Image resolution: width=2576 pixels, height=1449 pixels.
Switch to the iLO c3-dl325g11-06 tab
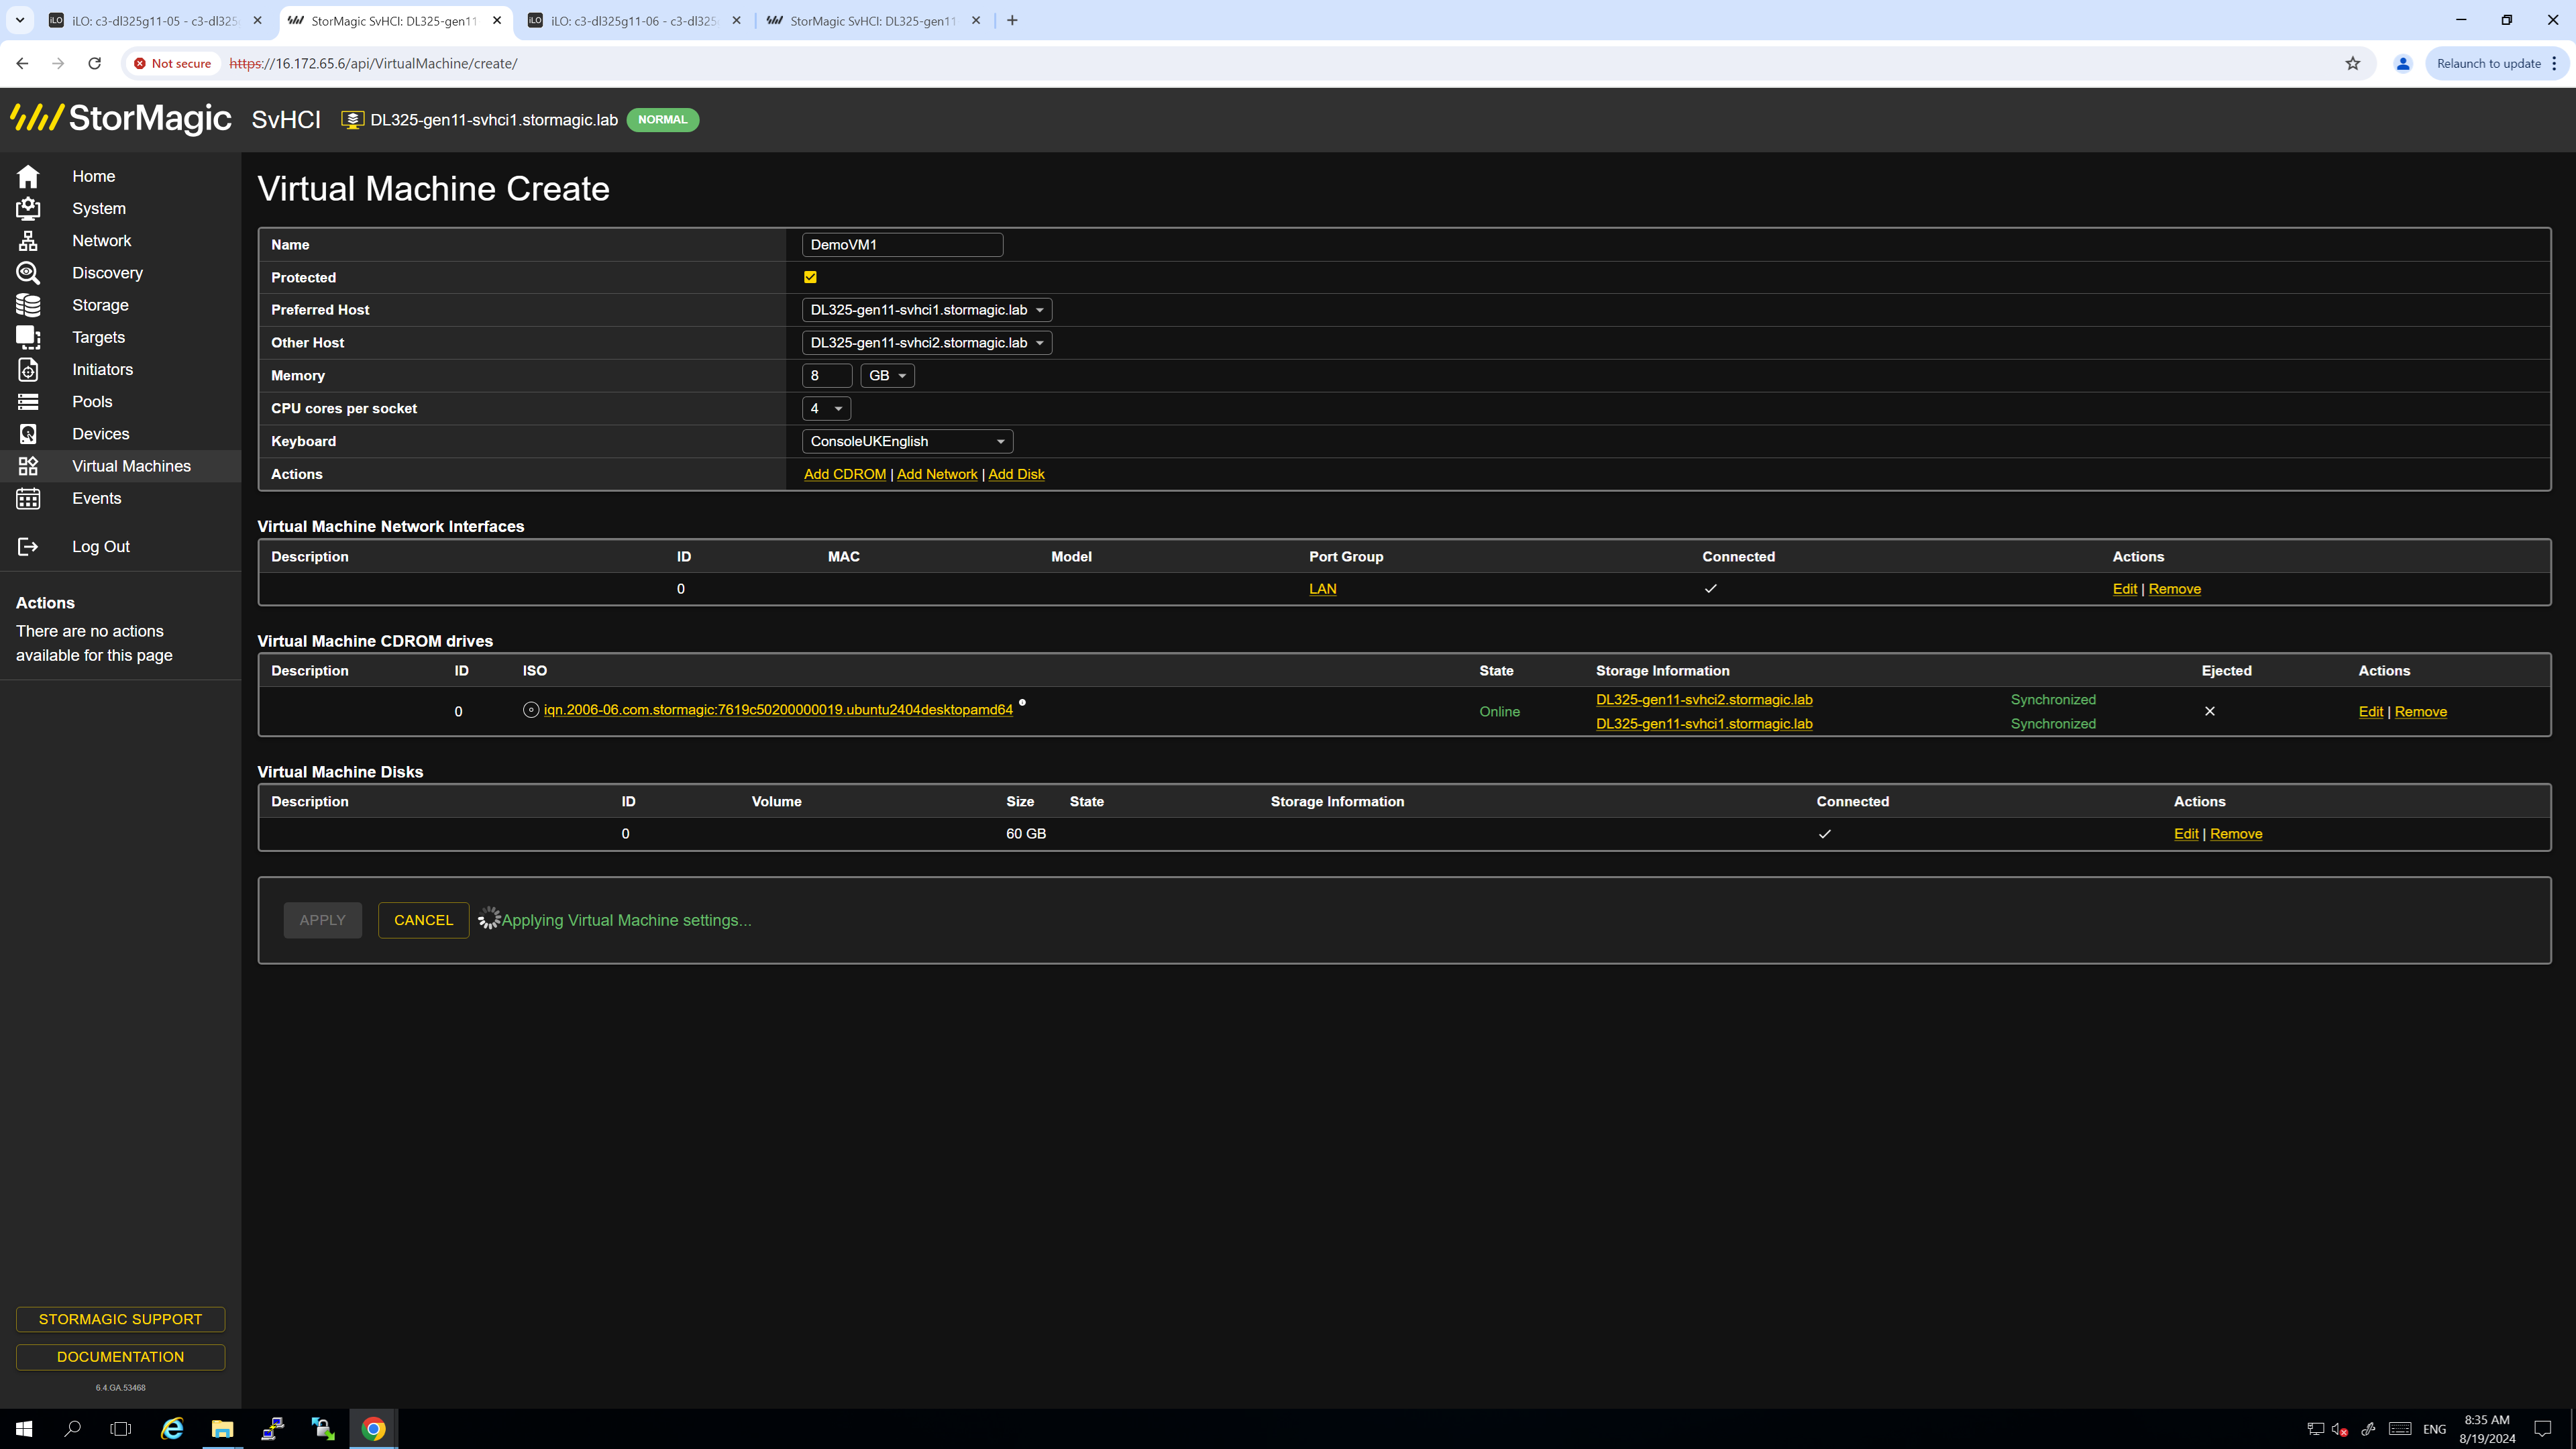[x=634, y=20]
